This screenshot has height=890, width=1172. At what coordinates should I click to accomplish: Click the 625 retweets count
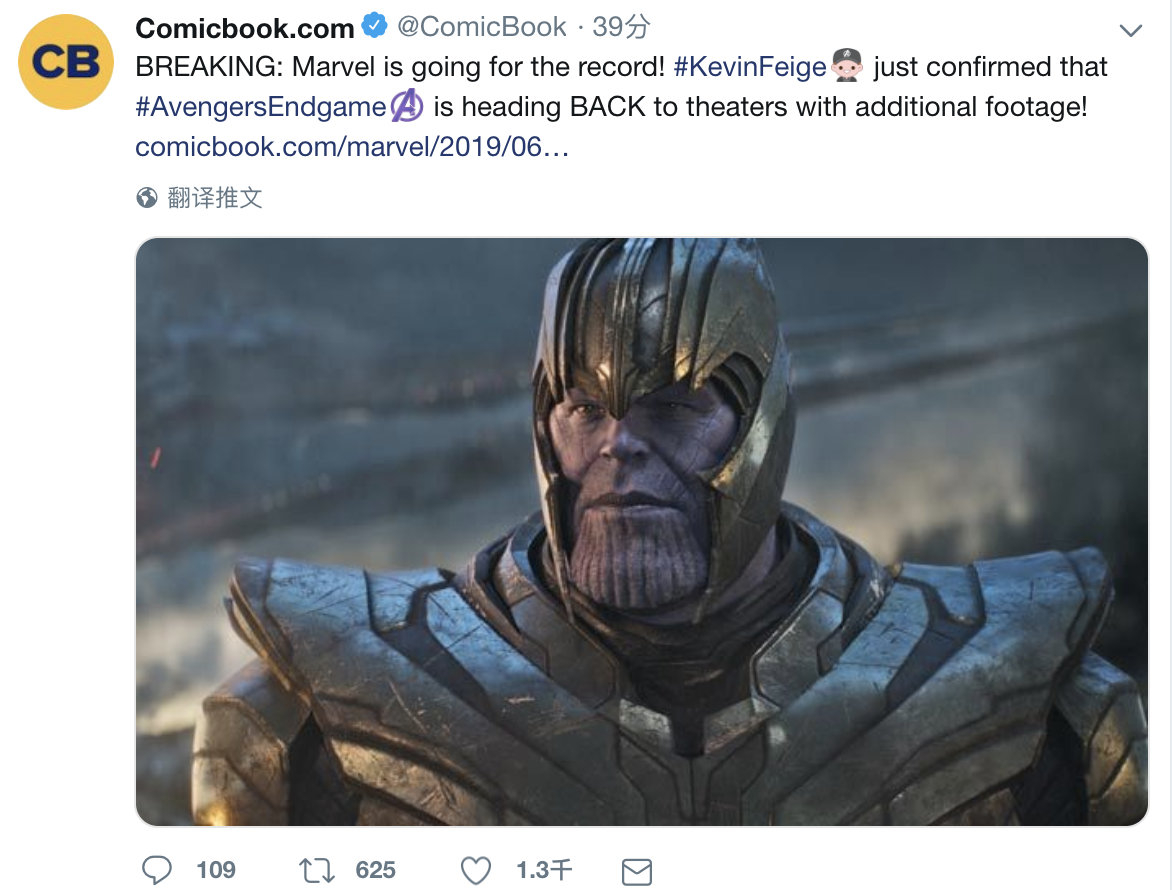click(375, 871)
